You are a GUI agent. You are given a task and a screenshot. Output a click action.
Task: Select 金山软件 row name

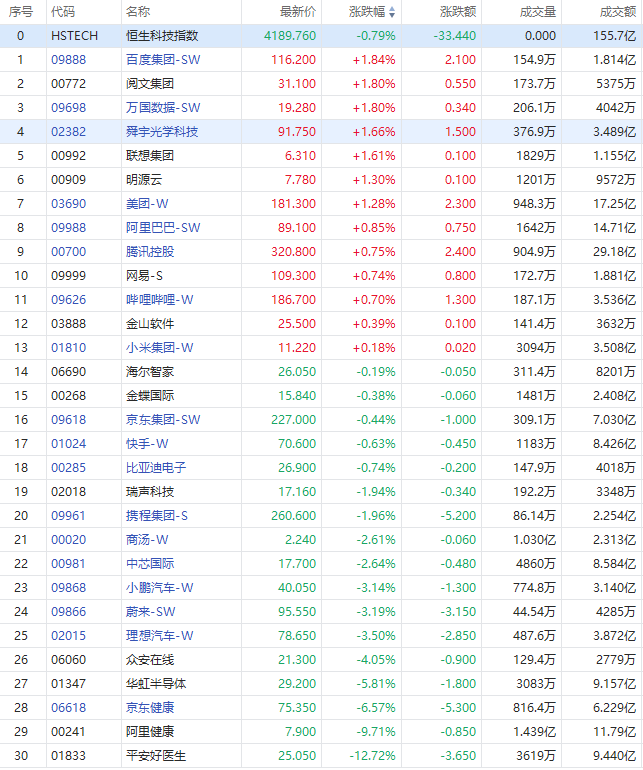click(x=150, y=324)
